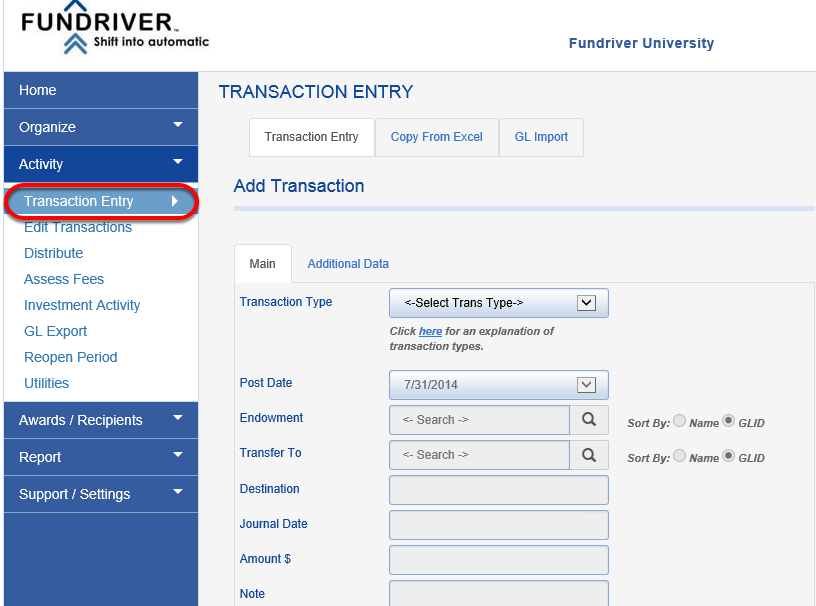Expand the Organize menu section
Screen dimensions: 816x606
point(101,127)
